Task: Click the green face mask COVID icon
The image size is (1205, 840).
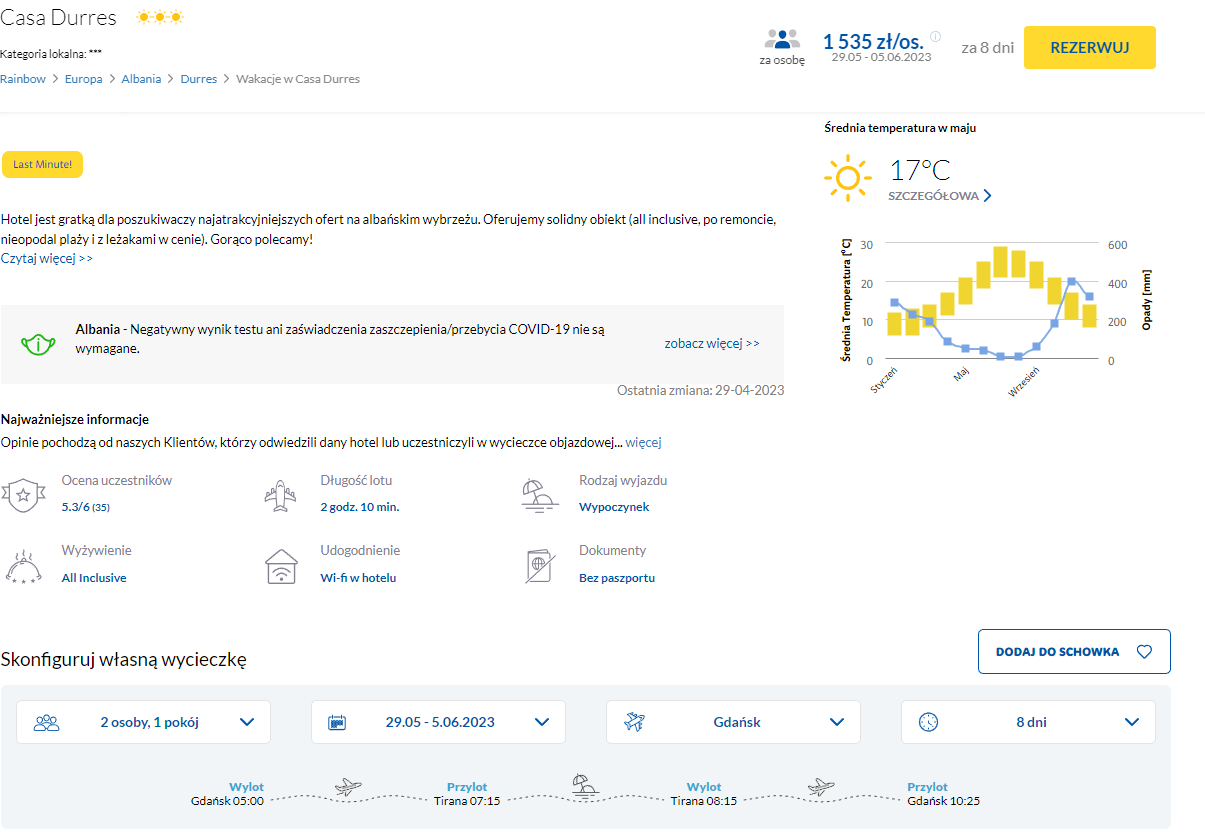Action: 38,344
